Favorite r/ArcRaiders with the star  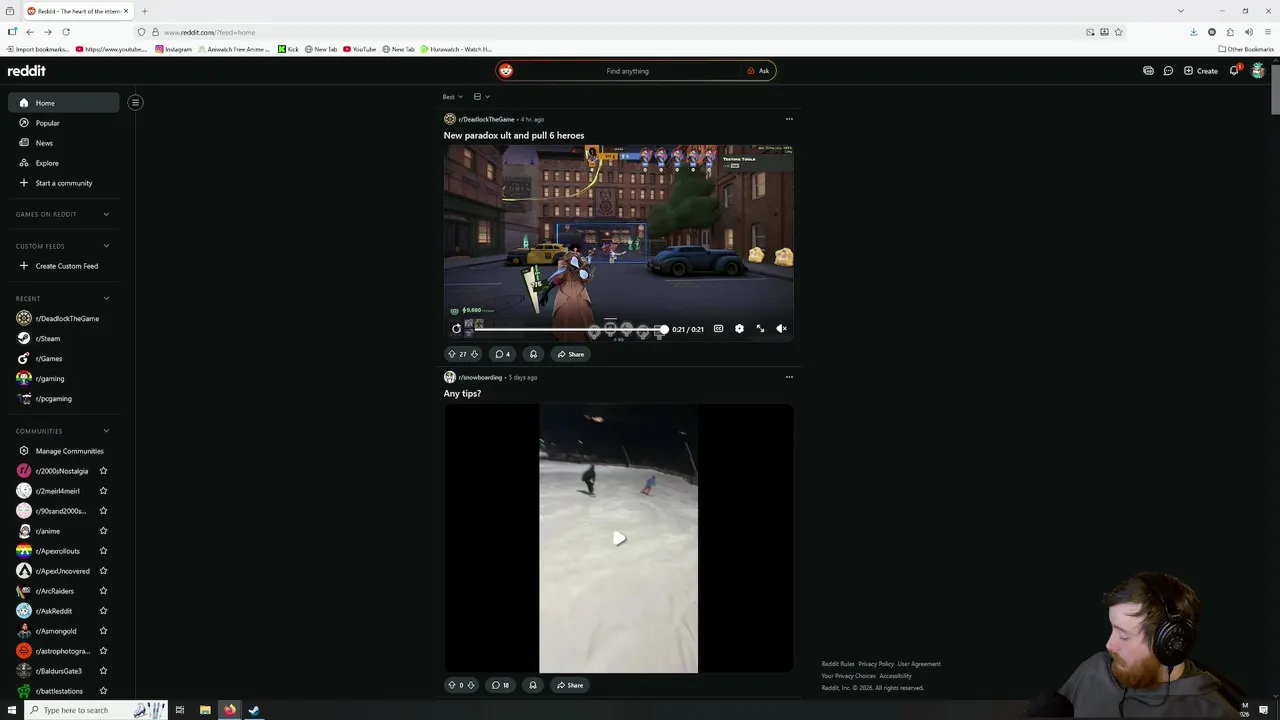pyautogui.click(x=103, y=591)
